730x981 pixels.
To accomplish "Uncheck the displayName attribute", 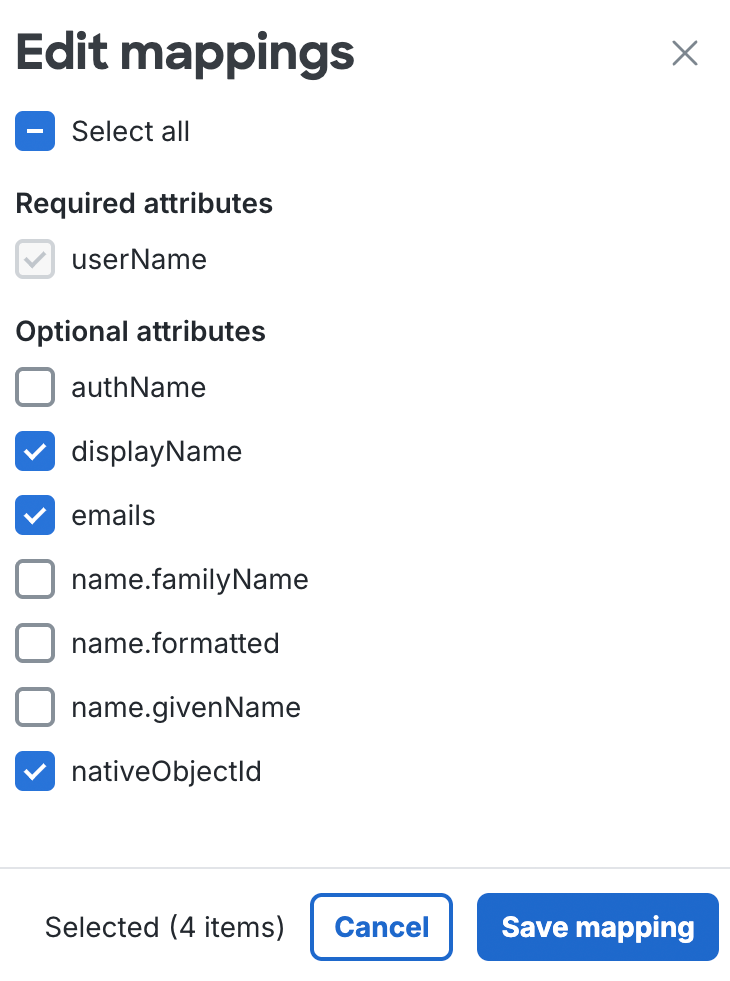I will 34,451.
